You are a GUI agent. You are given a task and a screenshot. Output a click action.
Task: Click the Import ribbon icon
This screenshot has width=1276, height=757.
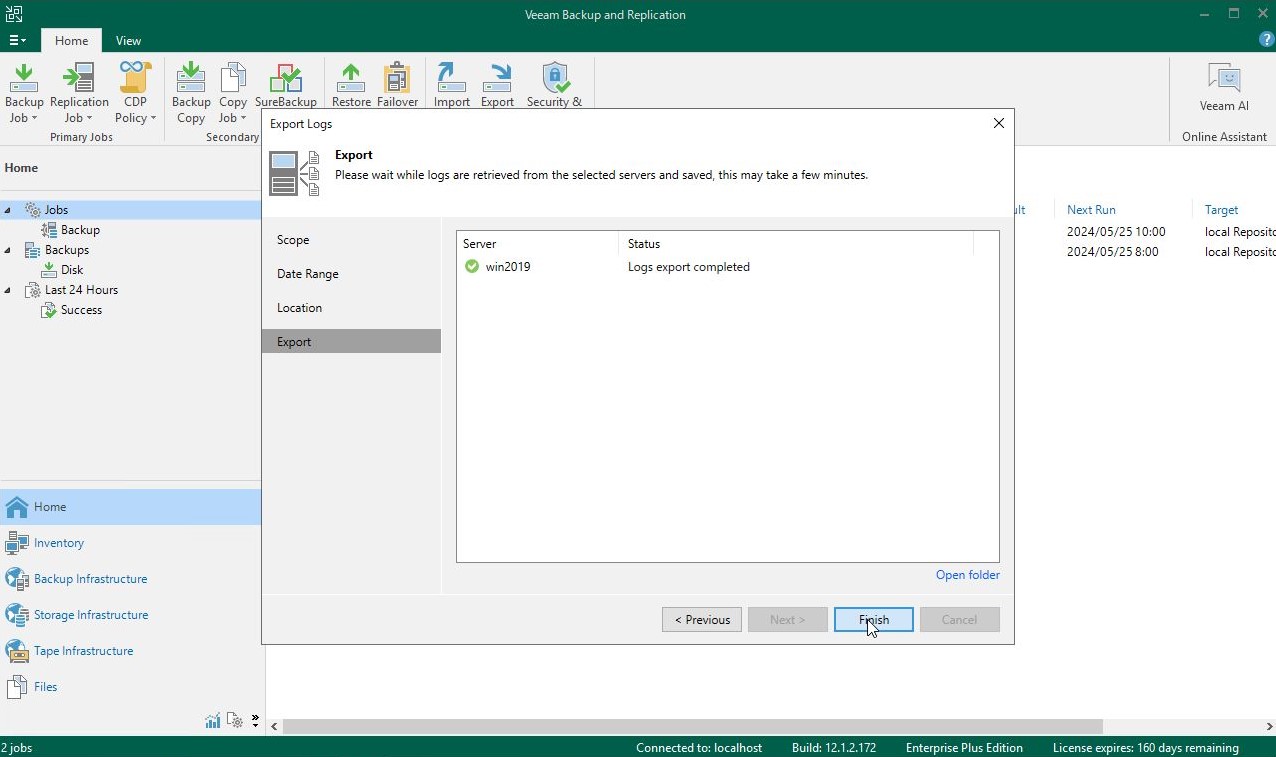(x=452, y=86)
